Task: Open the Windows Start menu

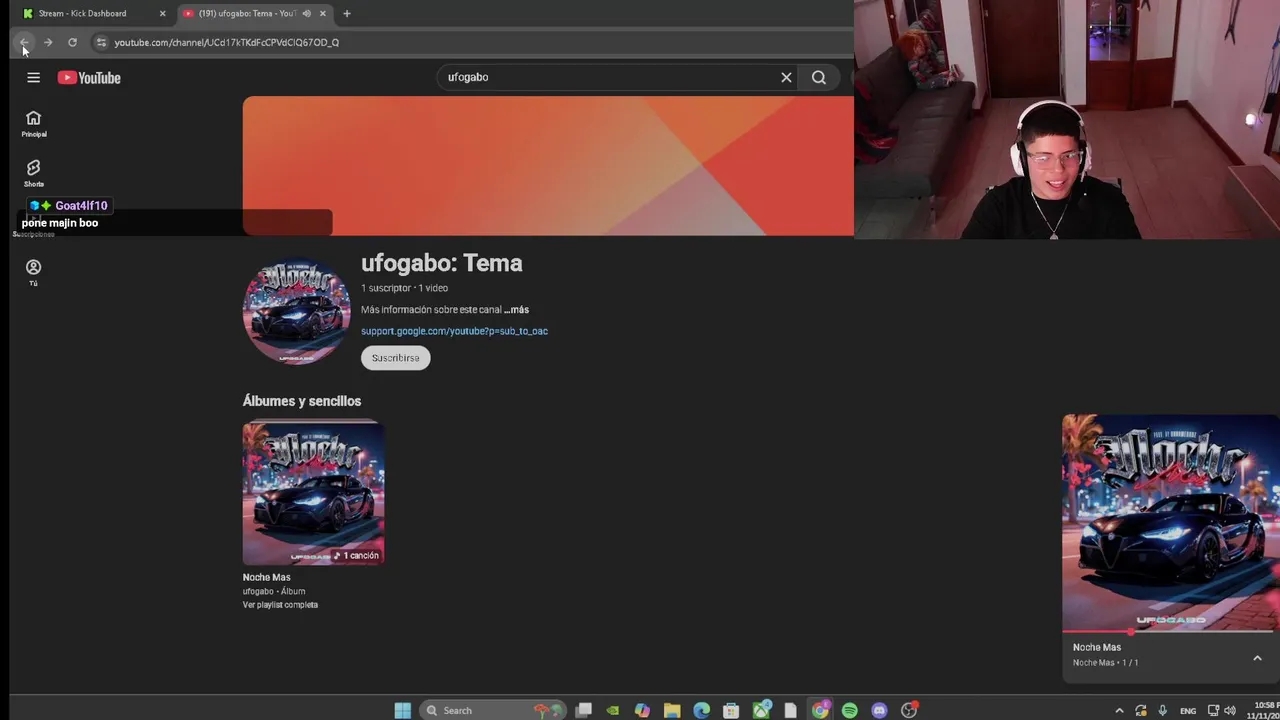Action: pos(402,710)
